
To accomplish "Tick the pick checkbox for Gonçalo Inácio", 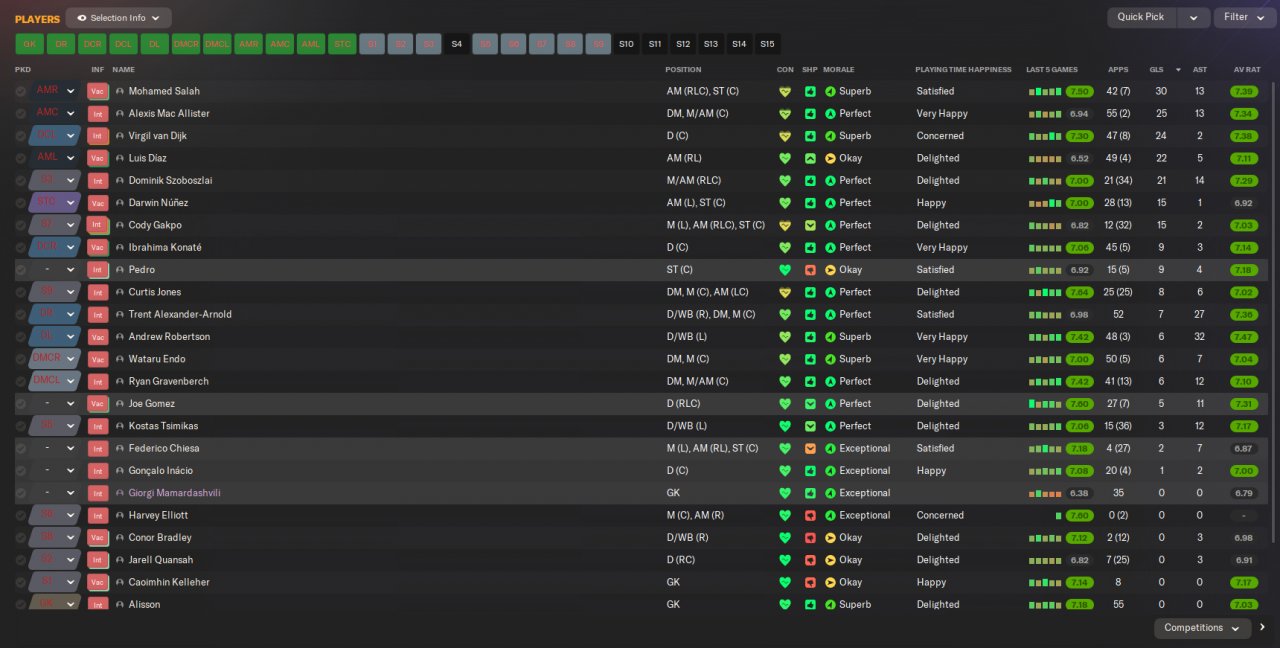I will tap(20, 471).
